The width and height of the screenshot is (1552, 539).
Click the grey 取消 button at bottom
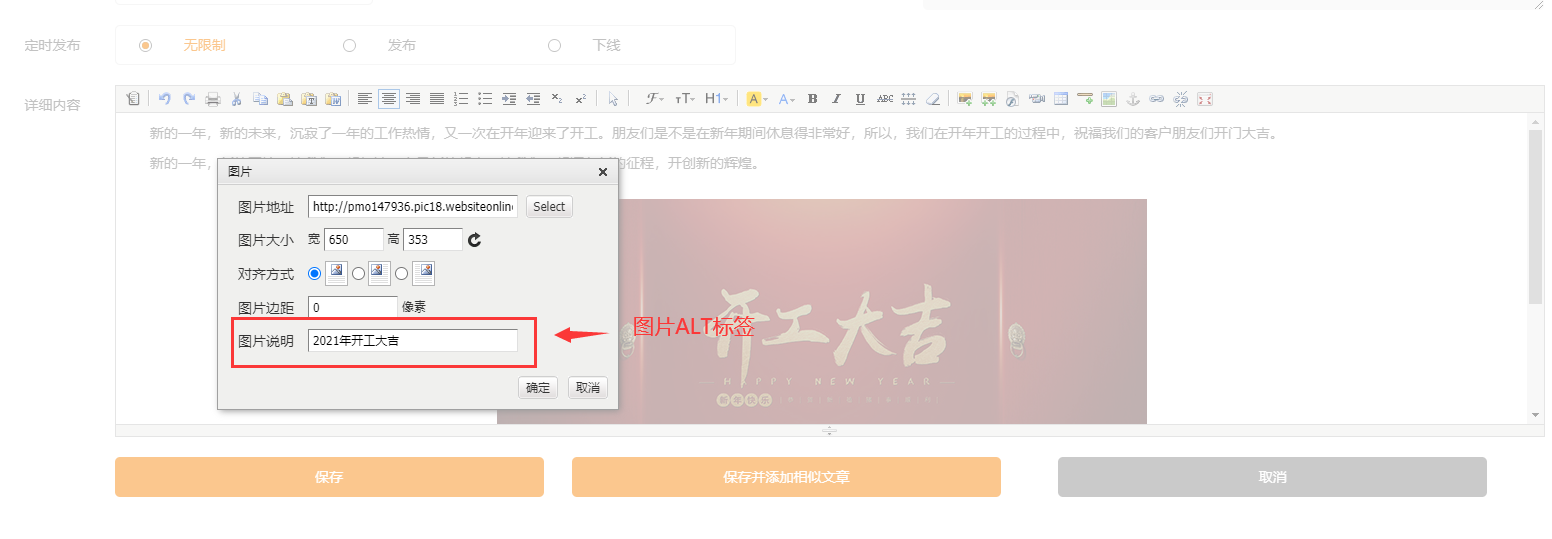[1272, 477]
